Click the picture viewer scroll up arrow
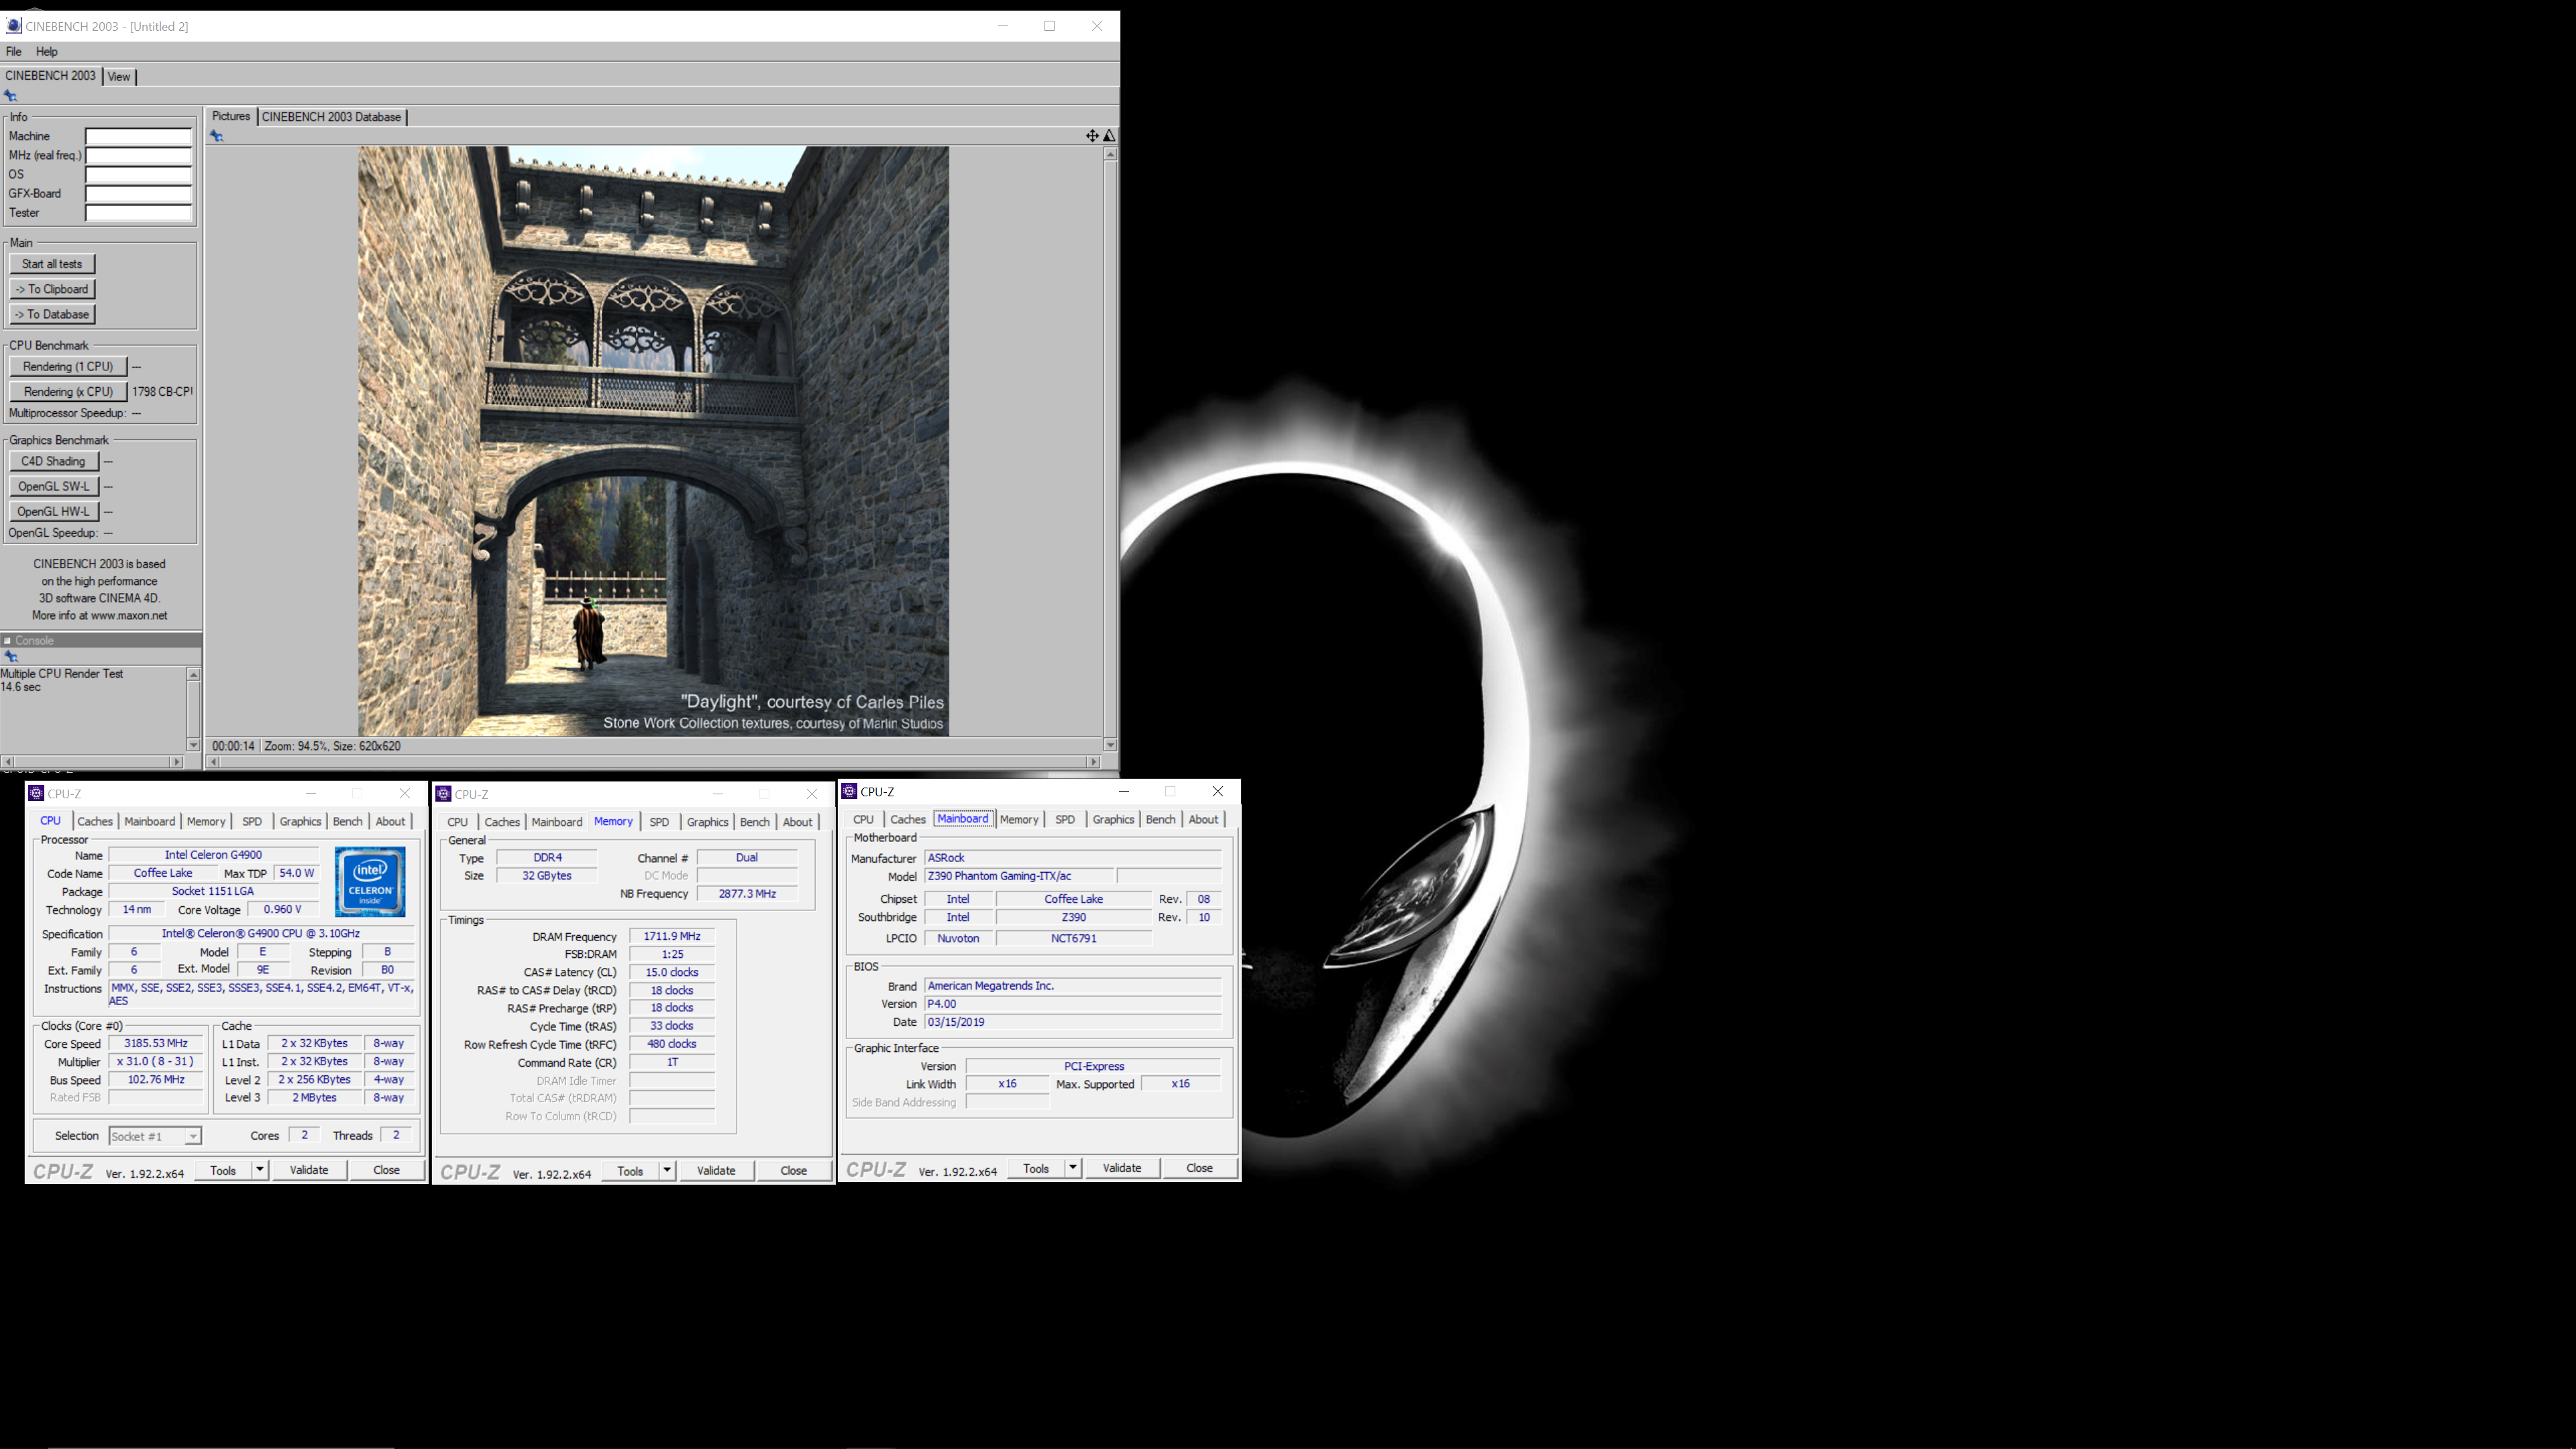2576x1449 pixels. pyautogui.click(x=1110, y=154)
